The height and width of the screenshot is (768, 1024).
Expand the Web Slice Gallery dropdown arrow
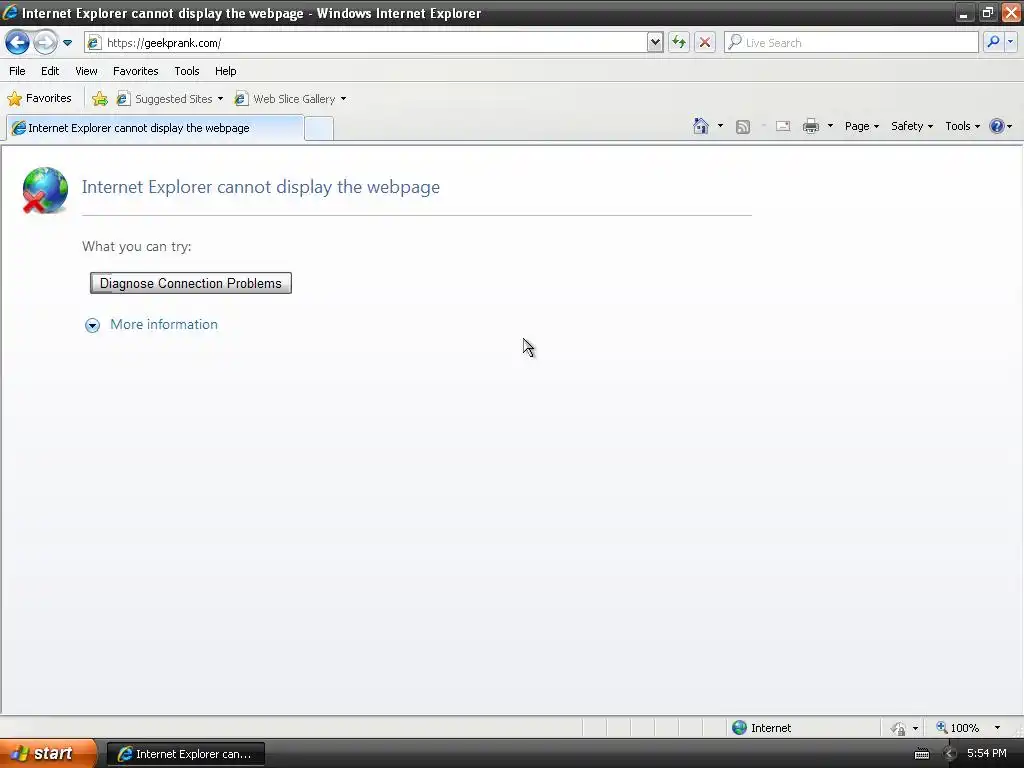[x=344, y=99]
